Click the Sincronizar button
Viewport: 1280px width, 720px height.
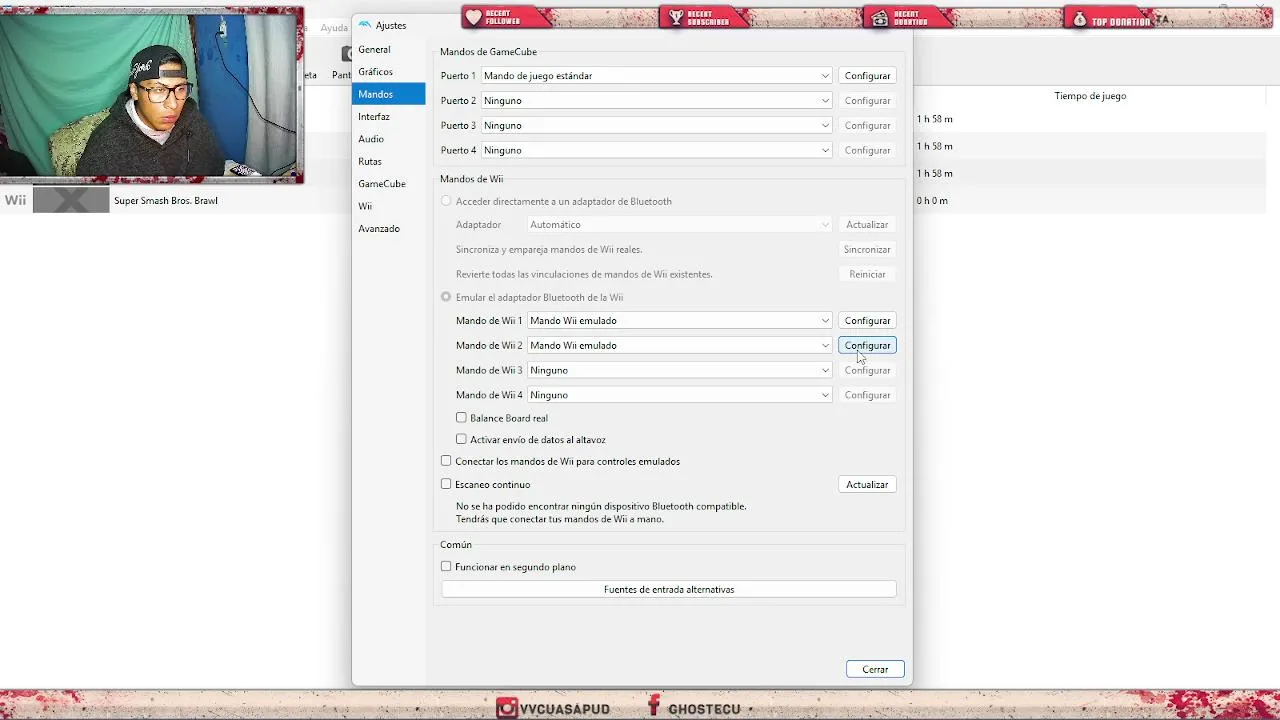point(867,250)
